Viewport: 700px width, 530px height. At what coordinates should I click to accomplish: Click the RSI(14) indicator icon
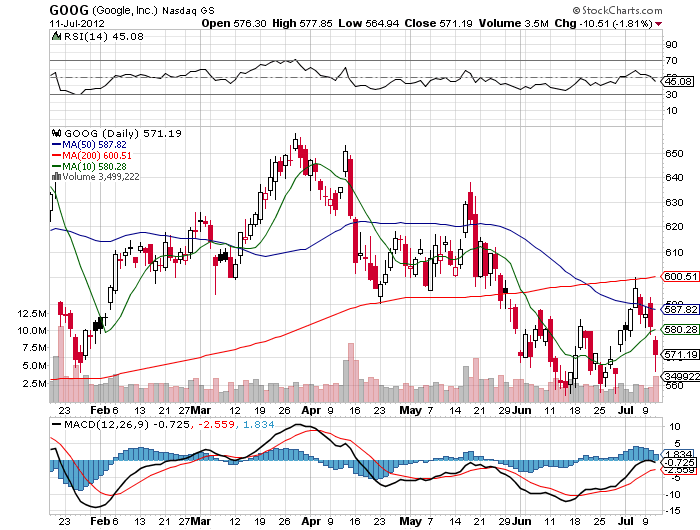pos(56,36)
